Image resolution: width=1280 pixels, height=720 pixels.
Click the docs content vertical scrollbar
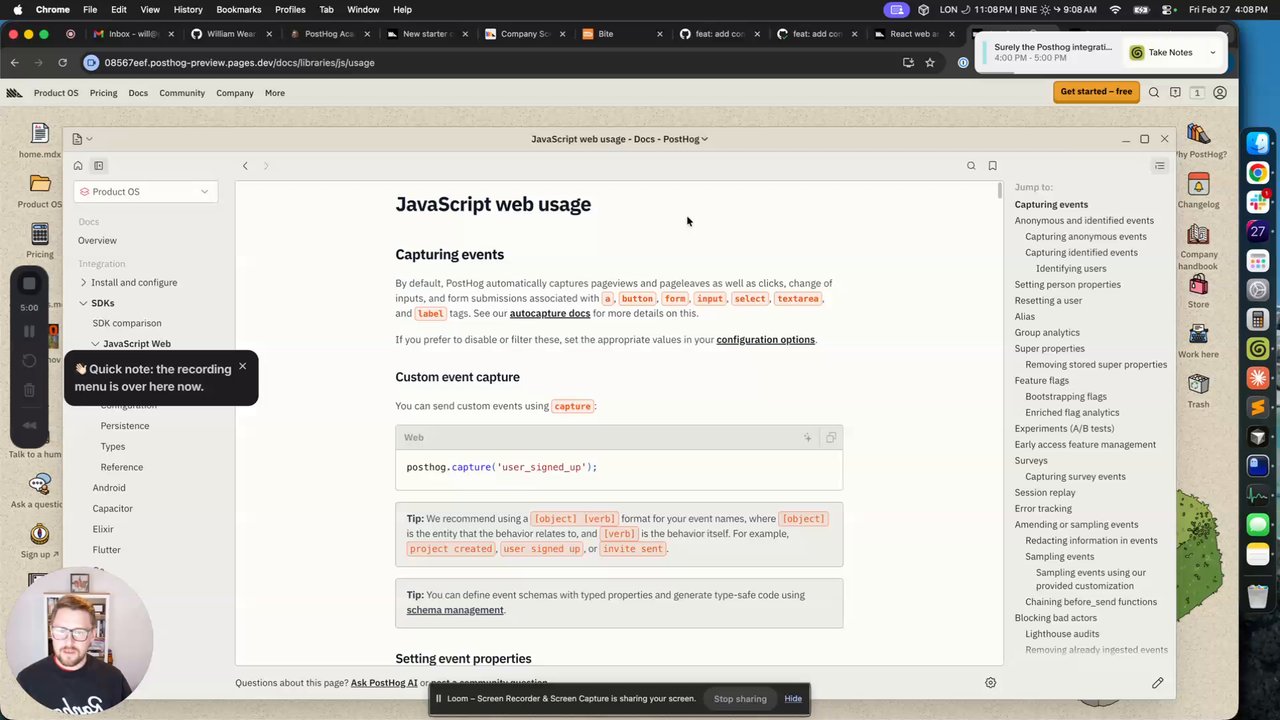coord(999,191)
